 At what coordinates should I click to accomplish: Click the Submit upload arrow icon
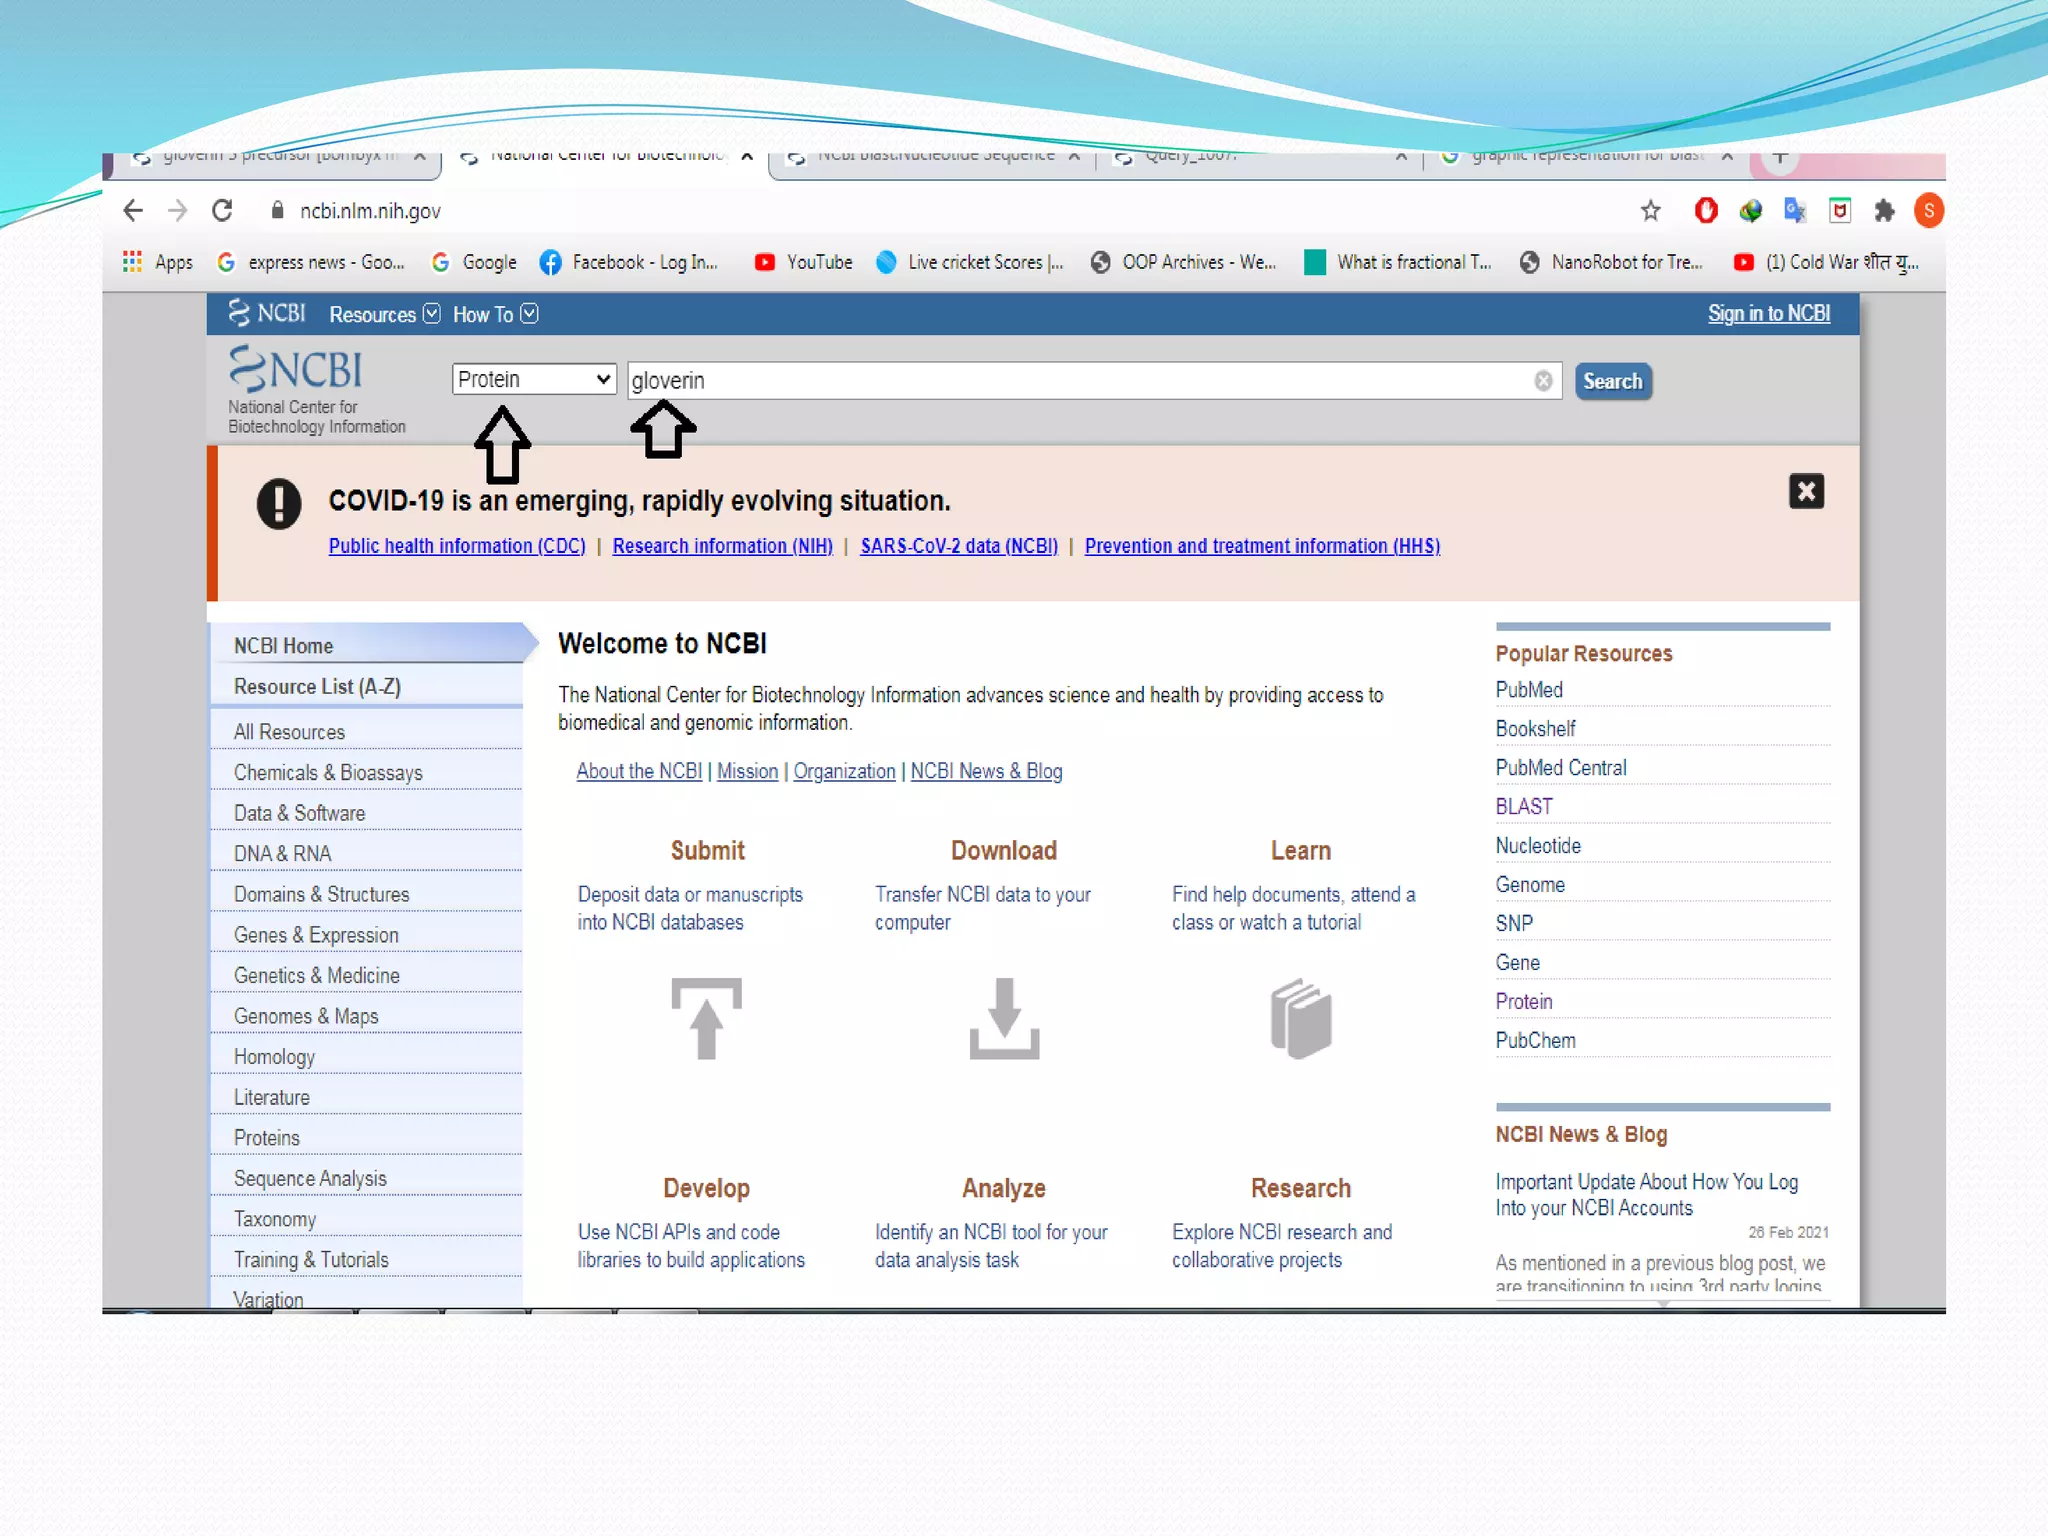tap(706, 1018)
